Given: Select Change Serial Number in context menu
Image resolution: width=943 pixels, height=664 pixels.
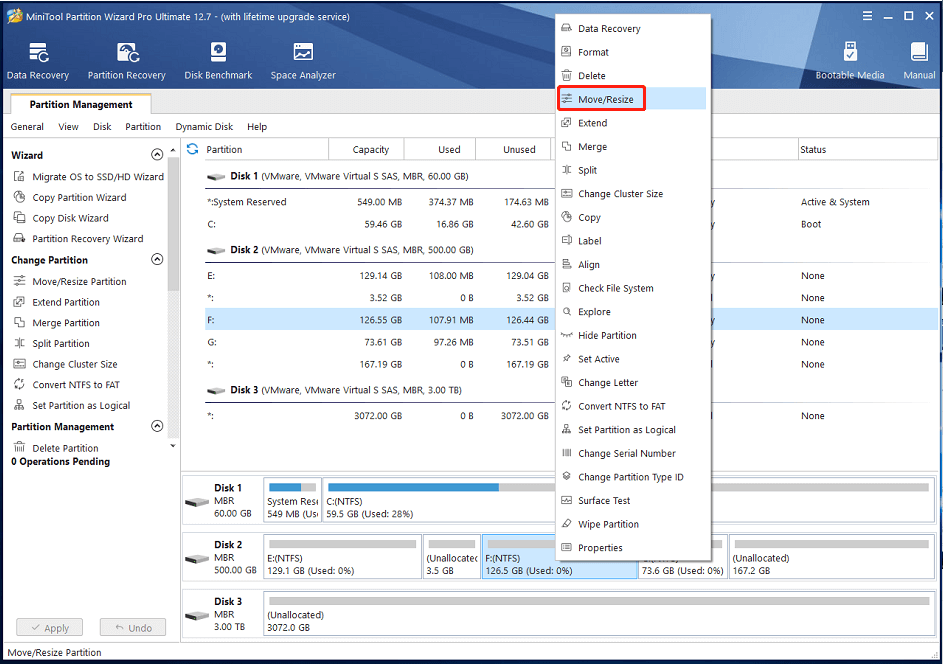Looking at the screenshot, I should pos(632,453).
